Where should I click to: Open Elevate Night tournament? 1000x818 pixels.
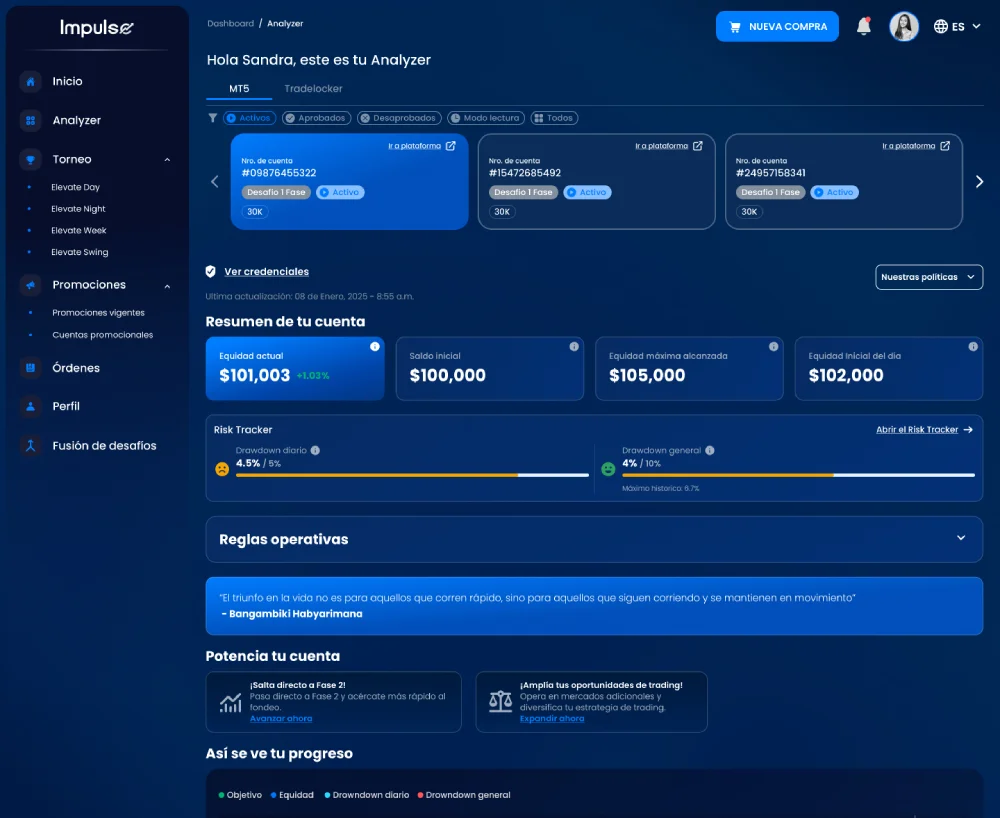tap(78, 209)
